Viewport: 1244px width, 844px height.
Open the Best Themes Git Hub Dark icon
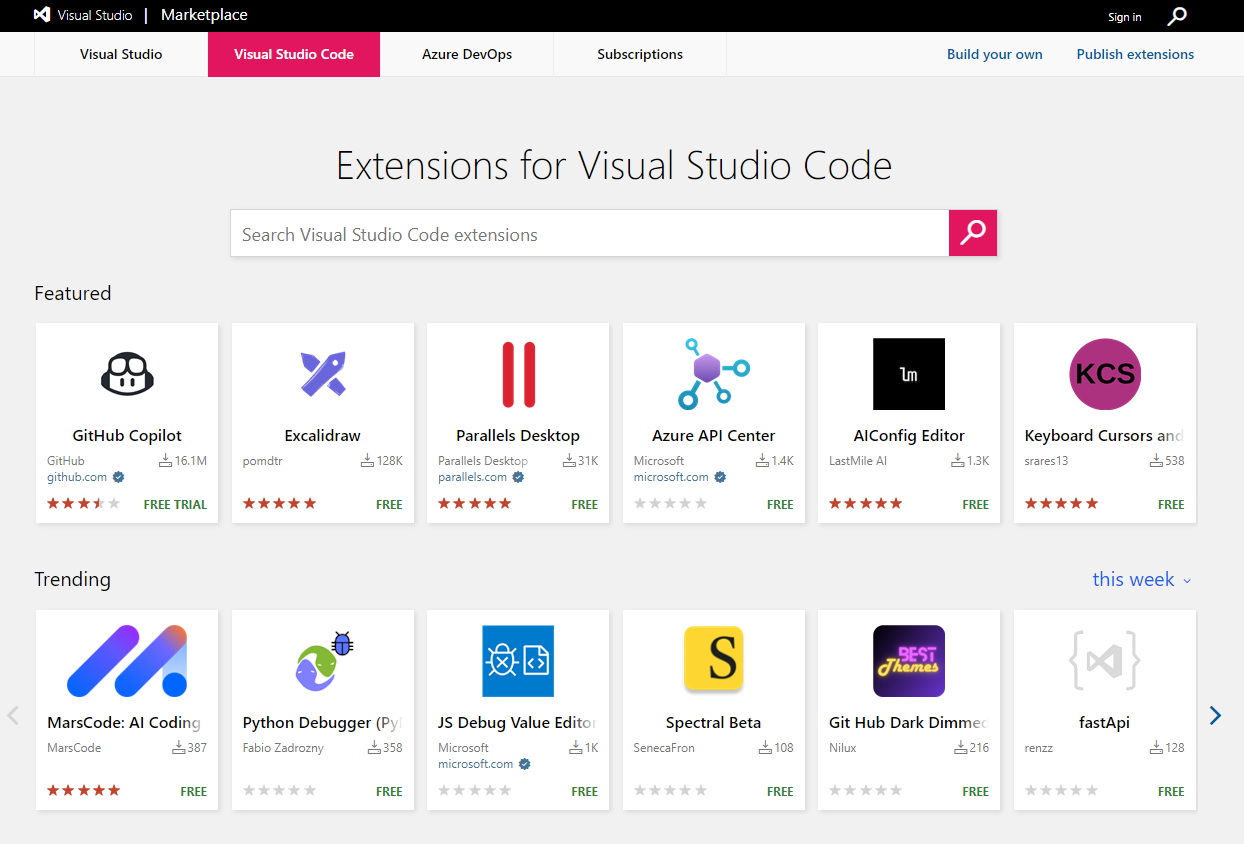pyautogui.click(x=909, y=661)
